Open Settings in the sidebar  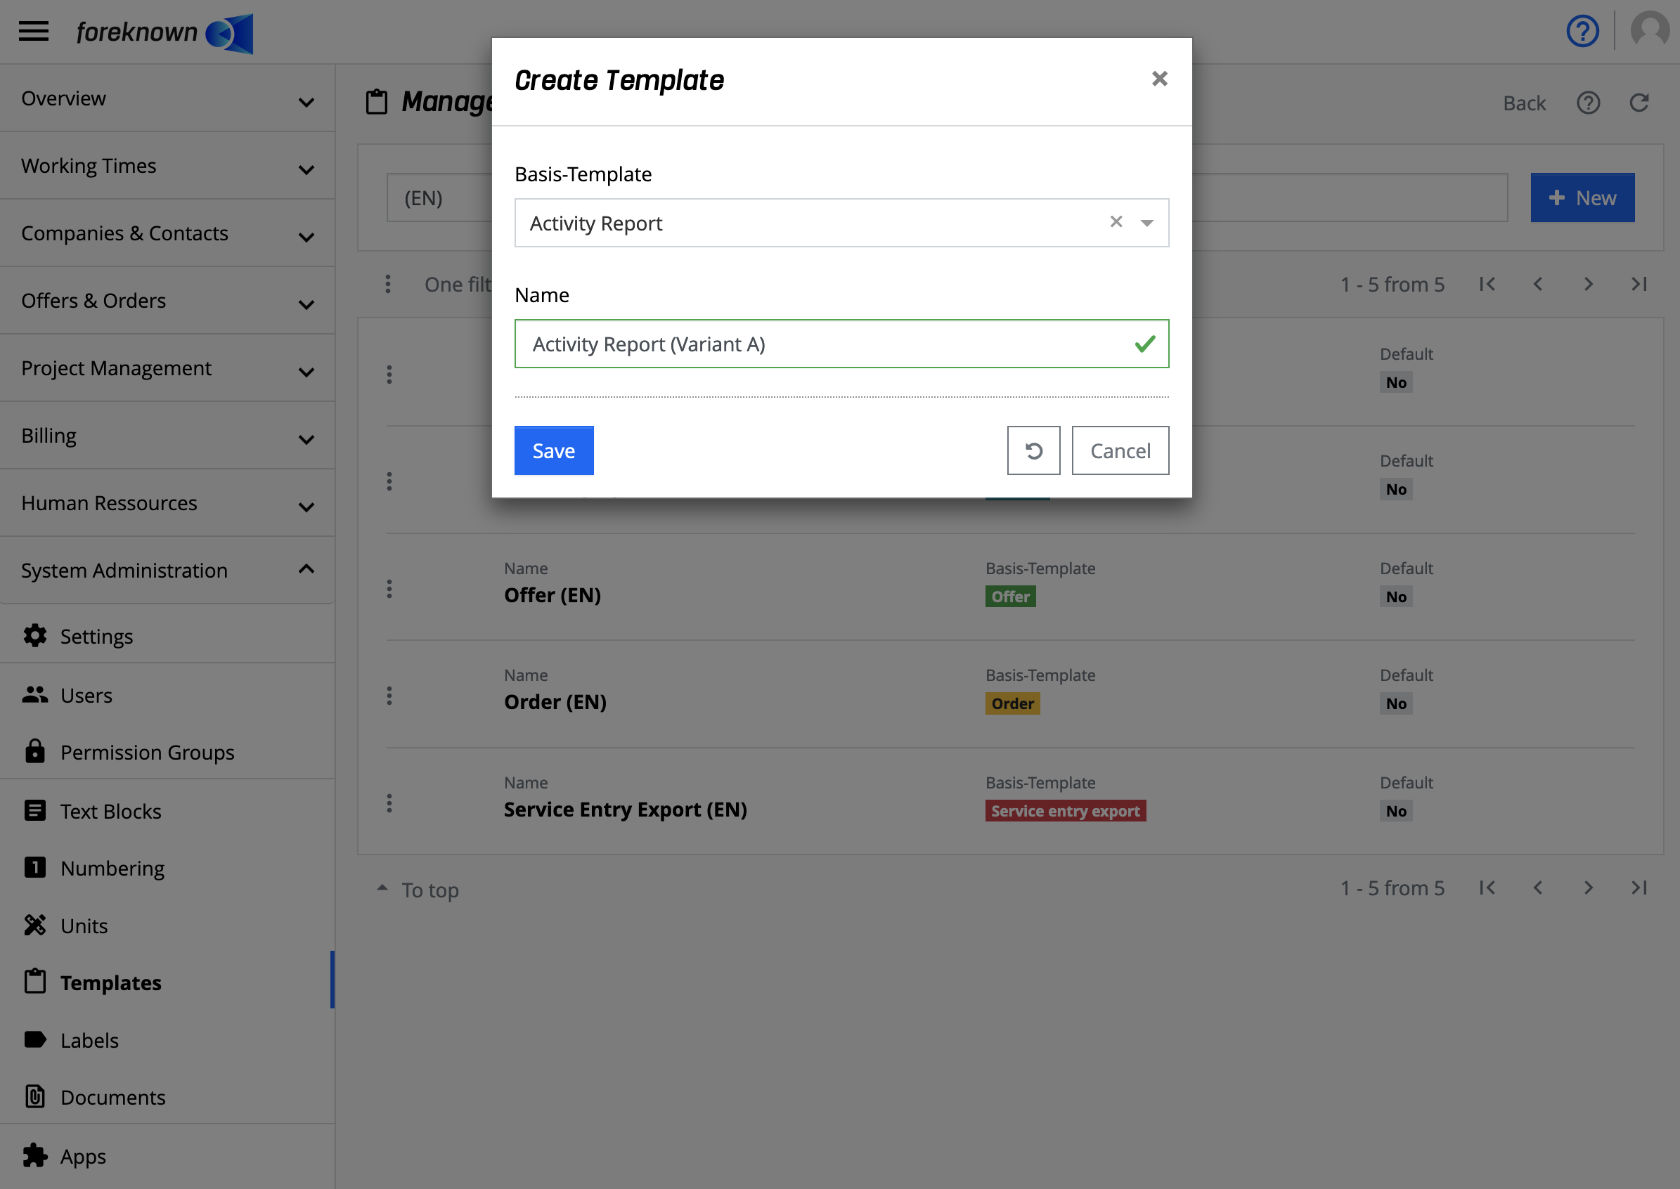pyautogui.click(x=167, y=637)
